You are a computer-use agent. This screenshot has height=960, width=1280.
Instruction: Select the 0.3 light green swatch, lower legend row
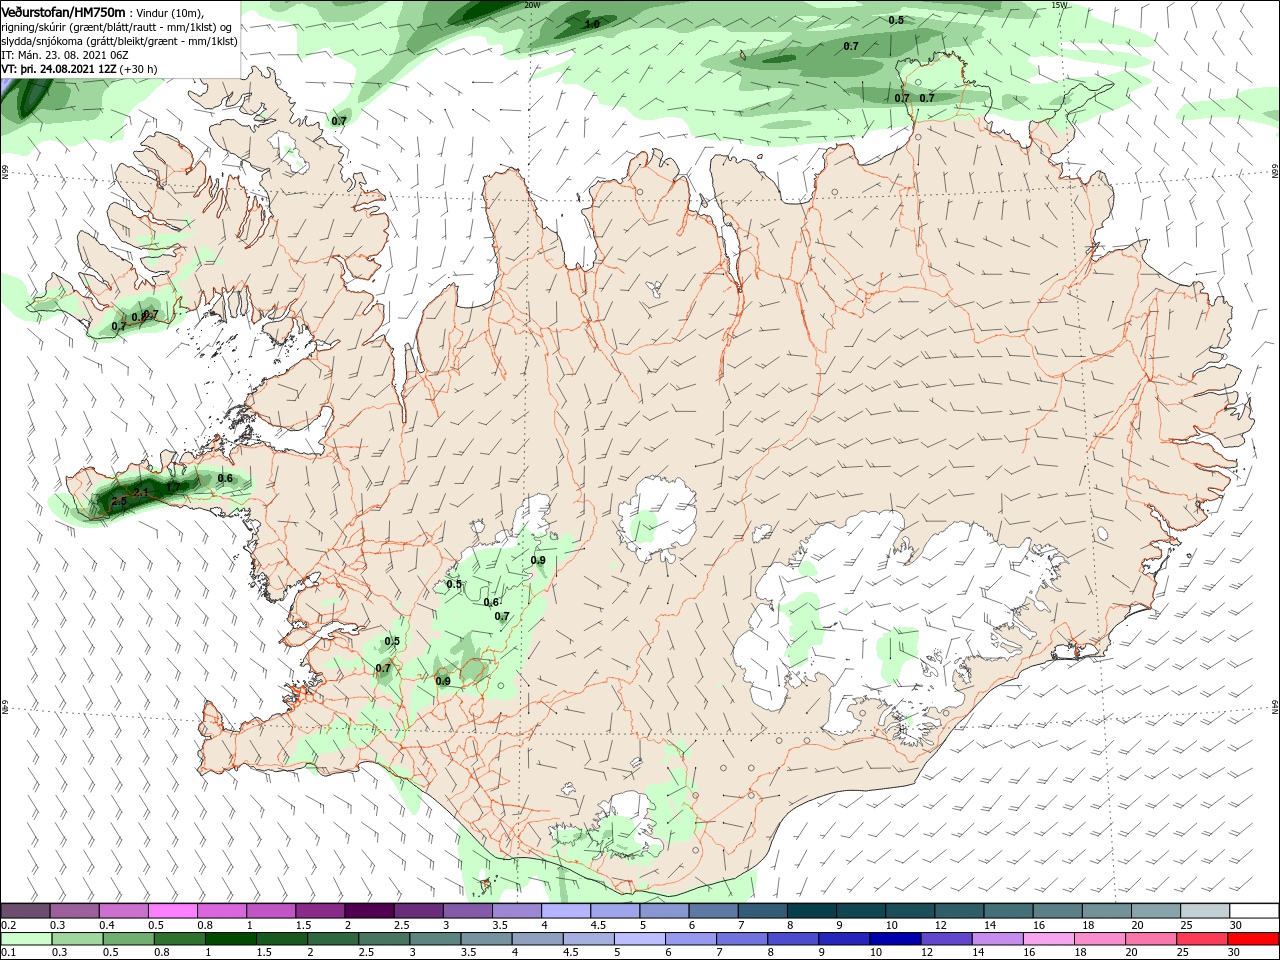point(78,939)
